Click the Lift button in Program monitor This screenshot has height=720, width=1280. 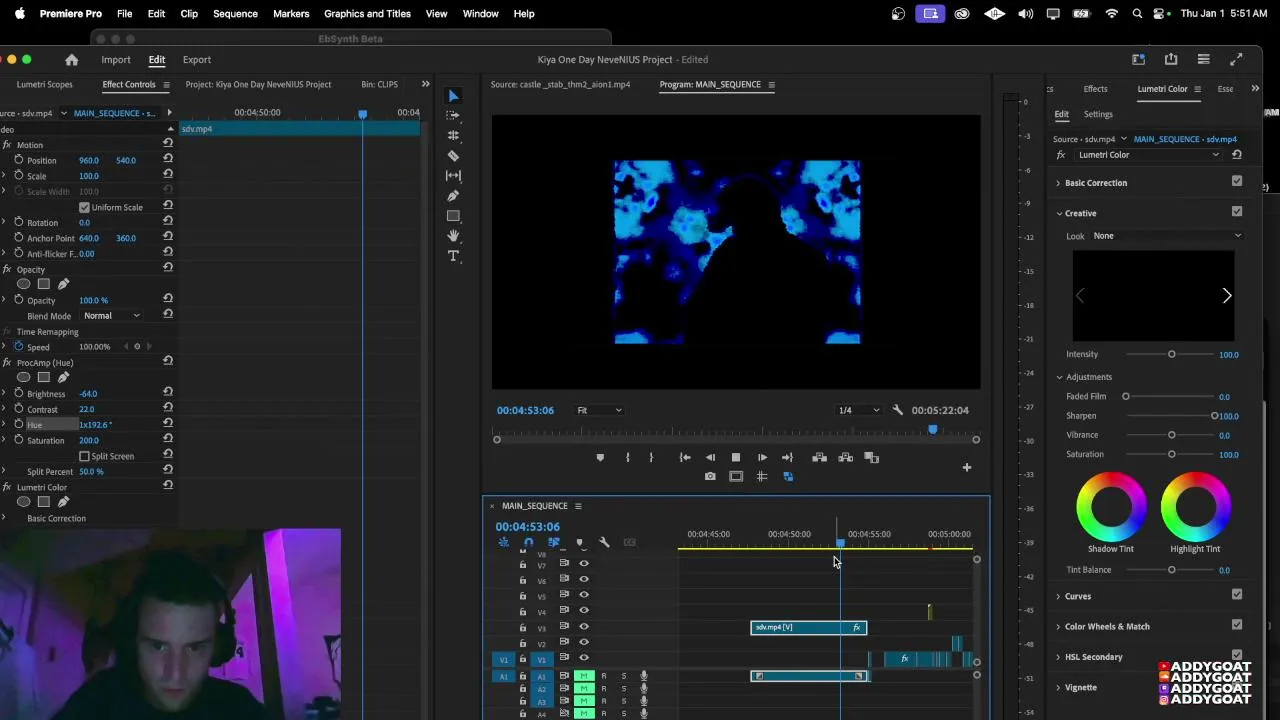(819, 458)
